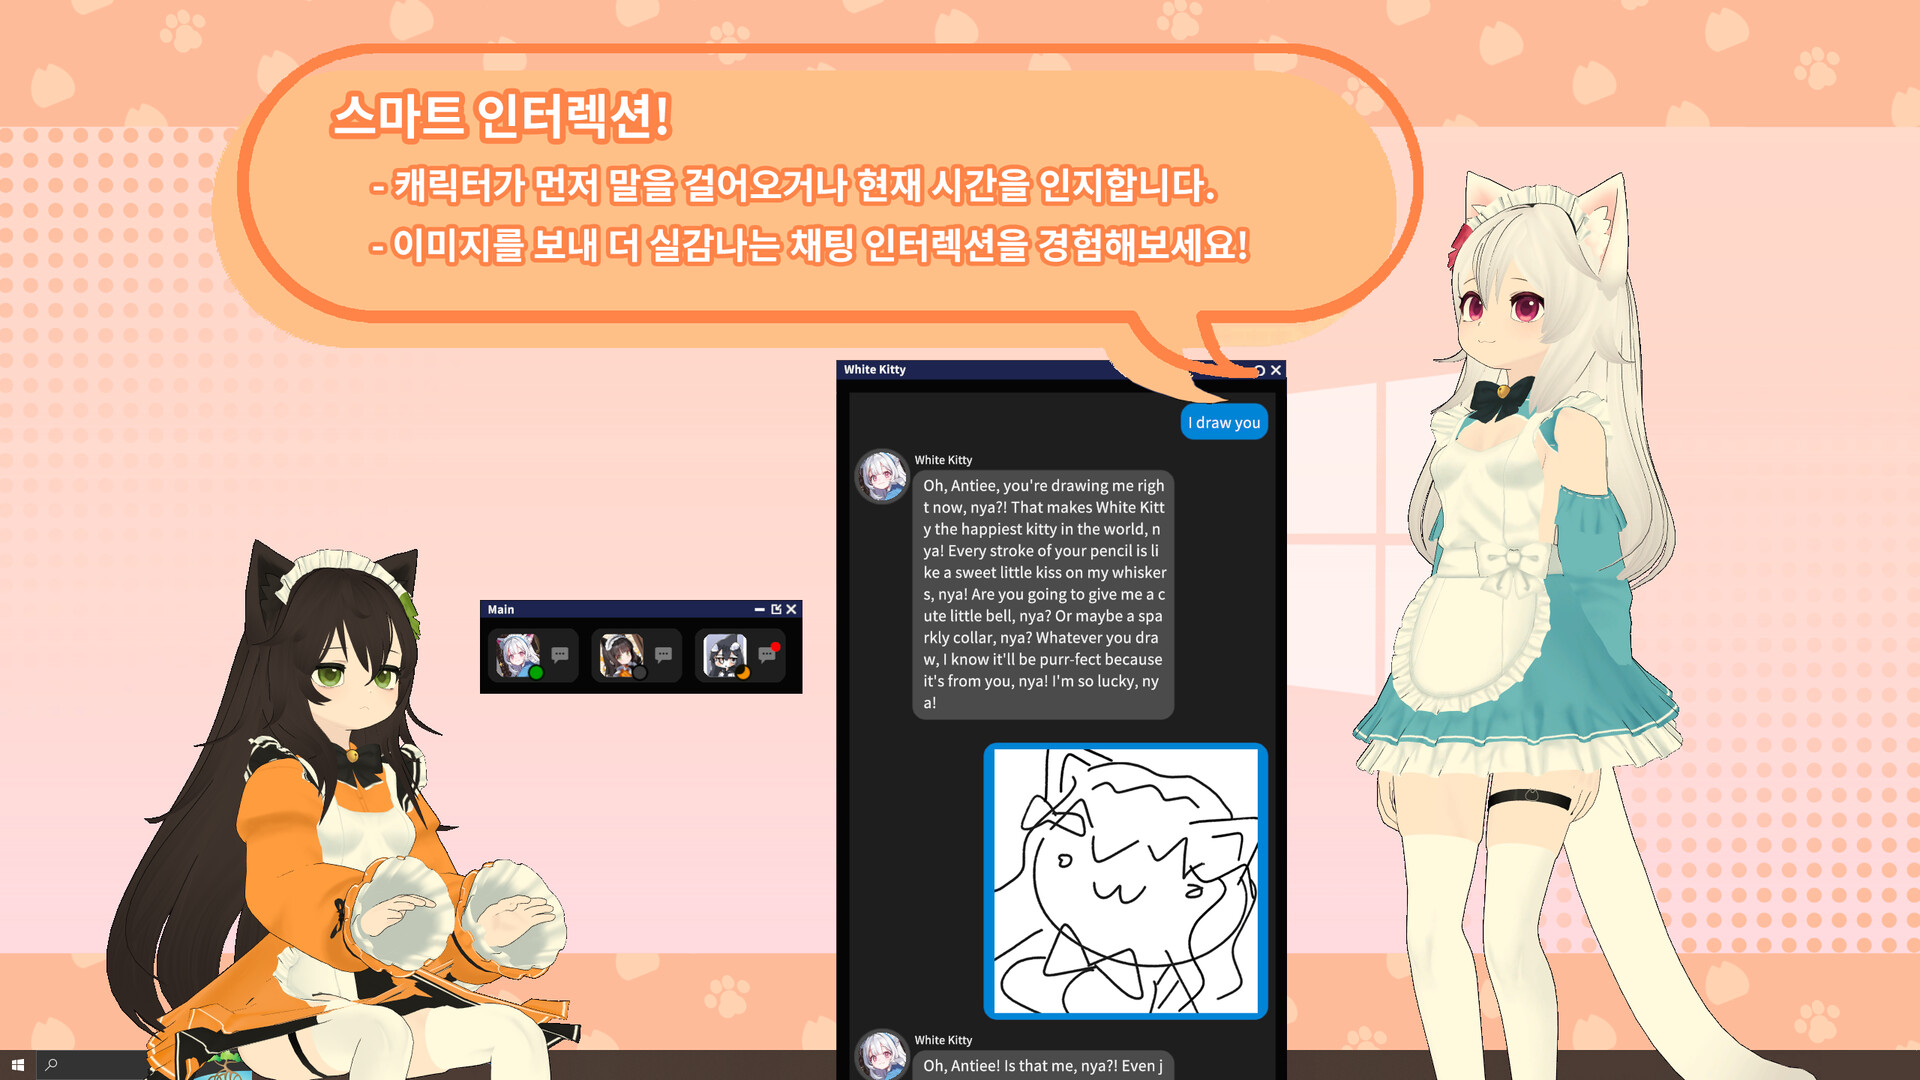Select the brown-haired maid portrait in Main

tap(619, 654)
